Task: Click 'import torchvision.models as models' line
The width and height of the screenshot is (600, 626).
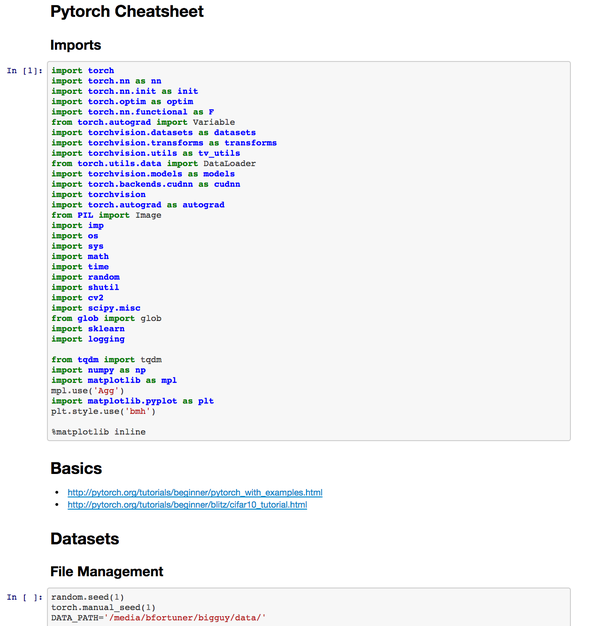Action: (x=143, y=174)
